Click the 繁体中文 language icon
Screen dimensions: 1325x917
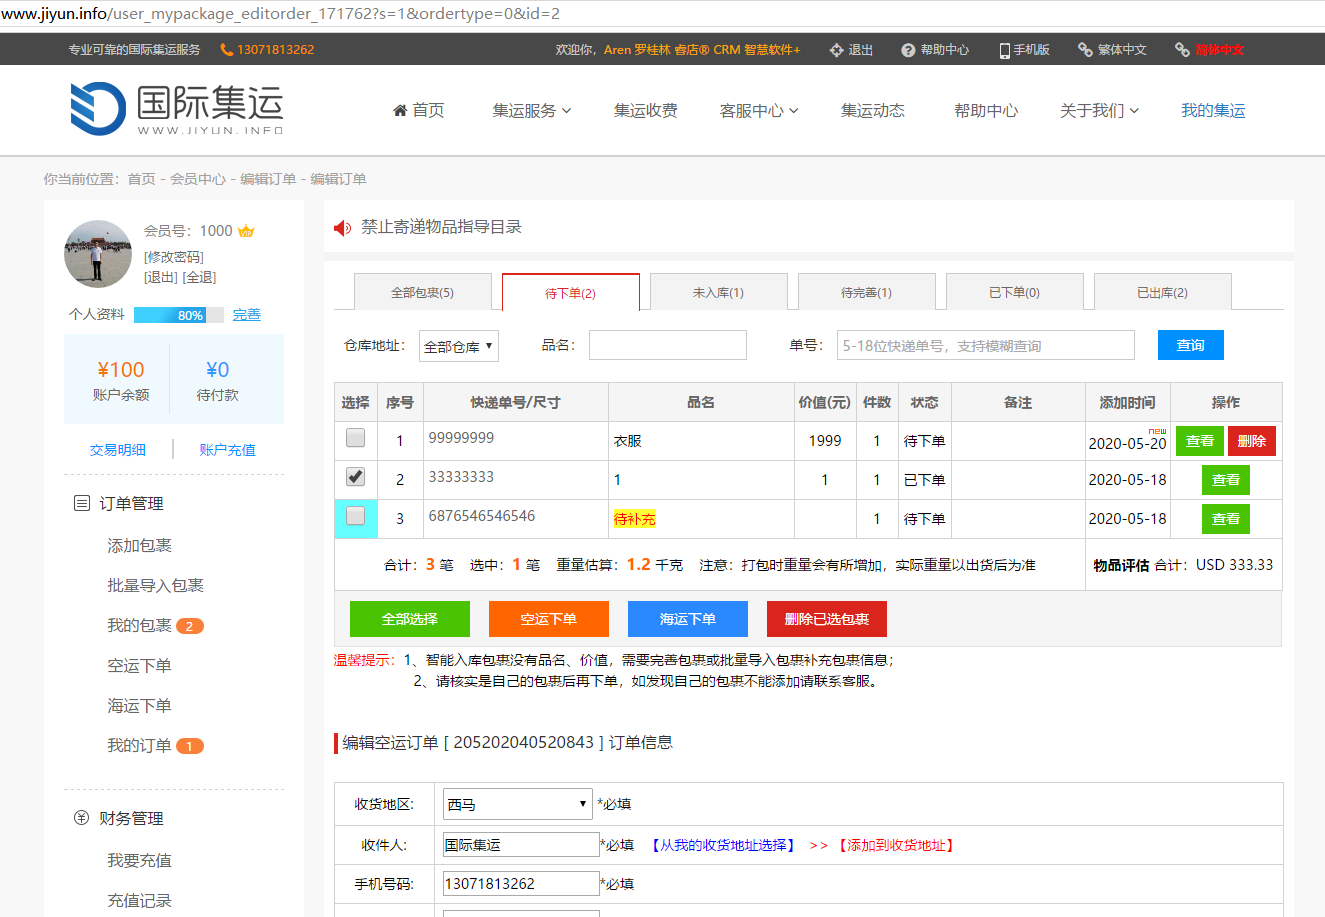1085,50
